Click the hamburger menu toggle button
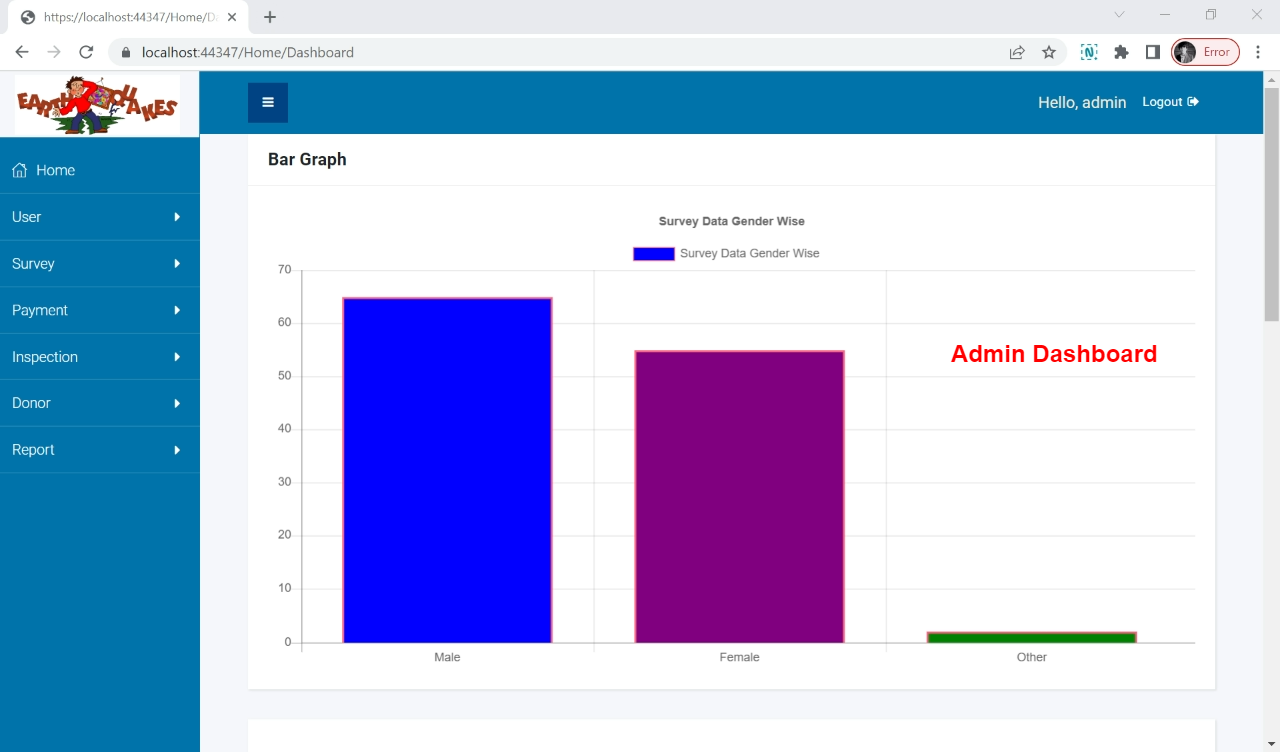 [x=267, y=102]
